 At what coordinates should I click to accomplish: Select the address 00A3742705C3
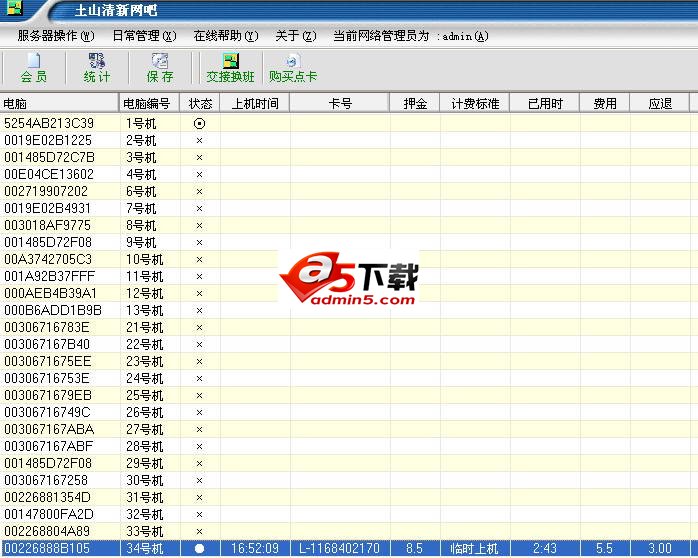(x=48, y=259)
